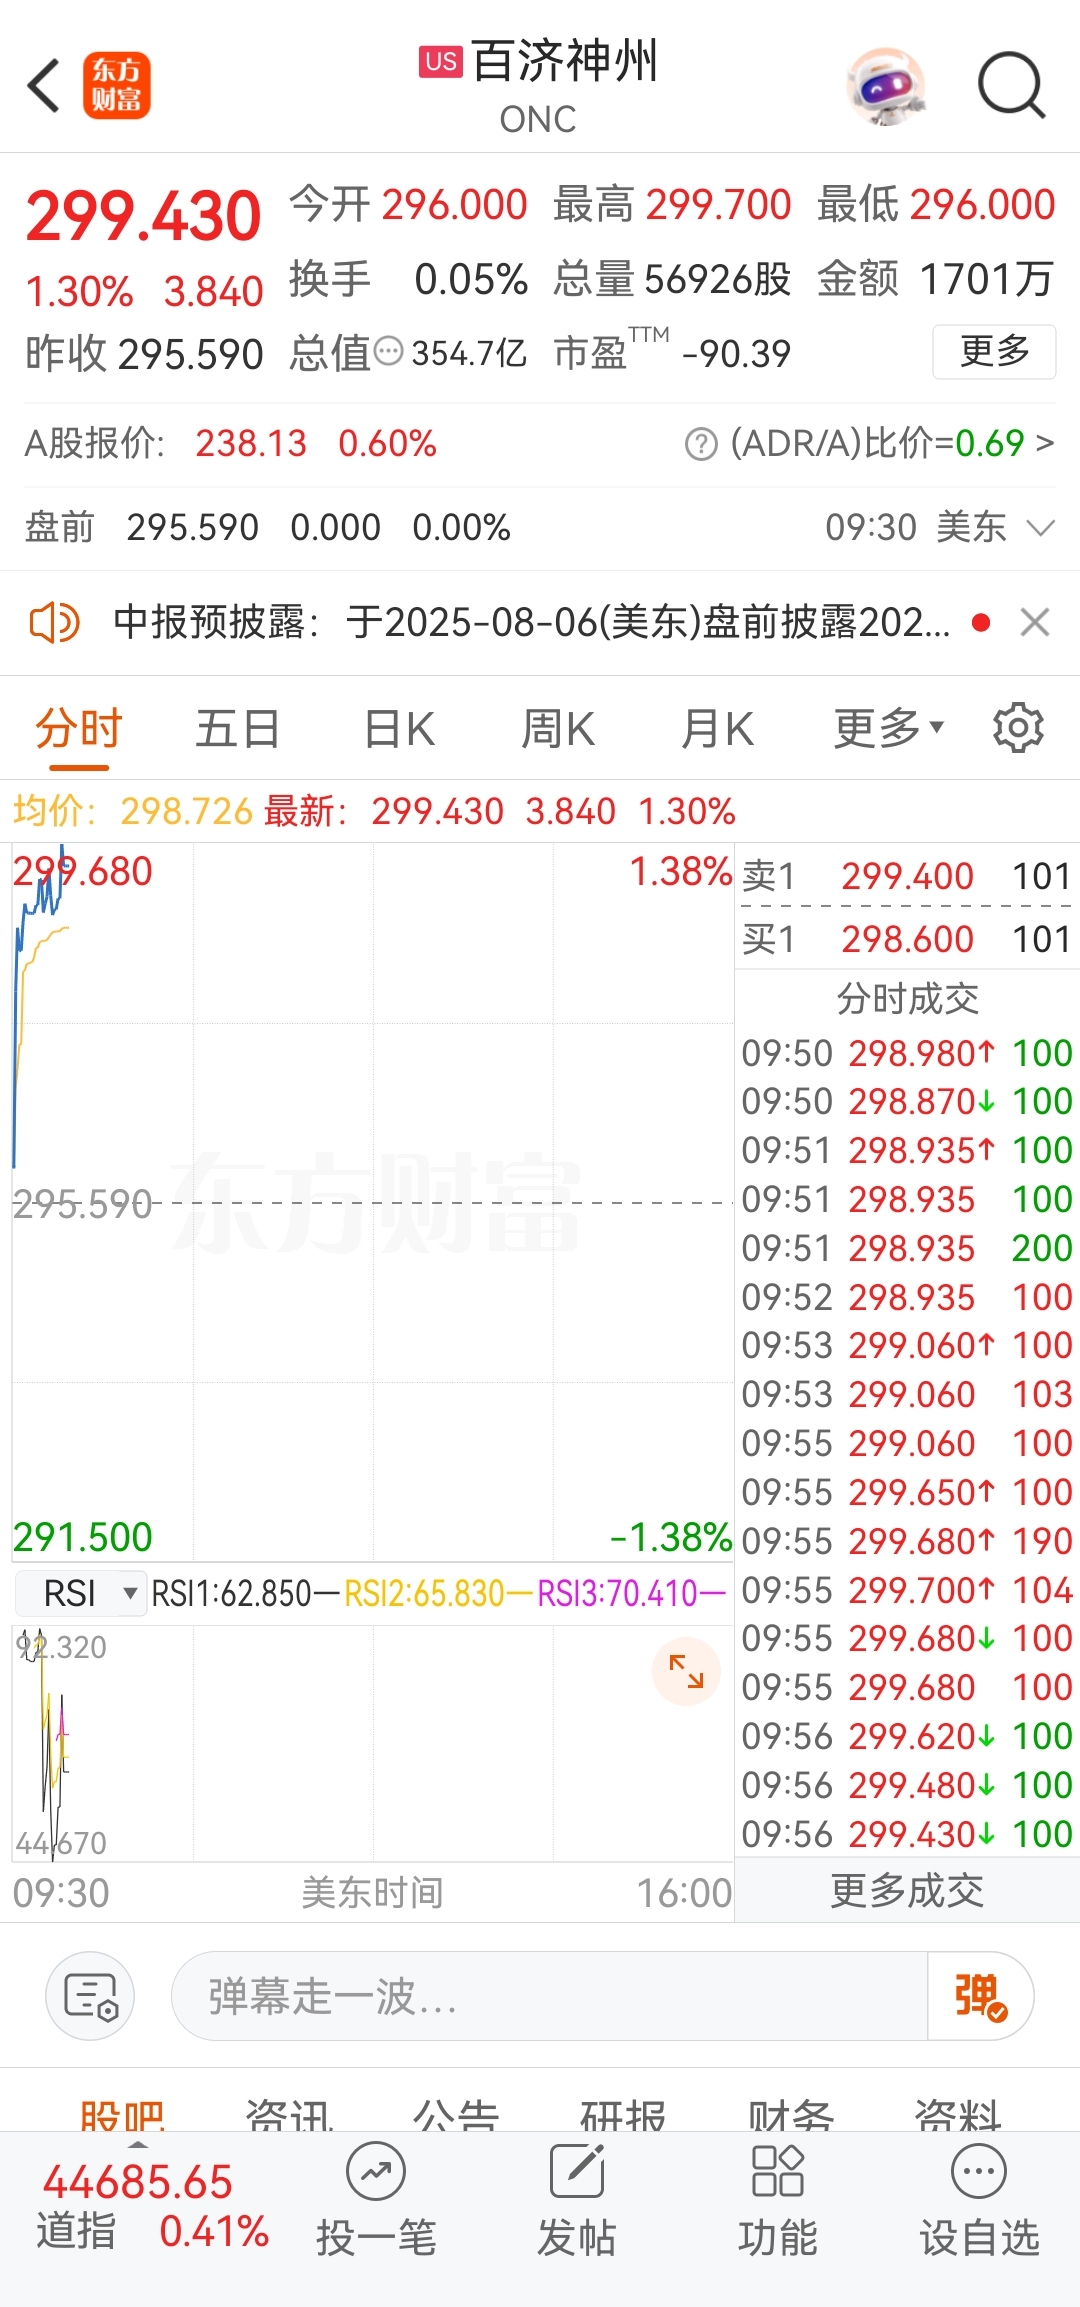Tap the 盘前 295.590 price

click(x=192, y=527)
